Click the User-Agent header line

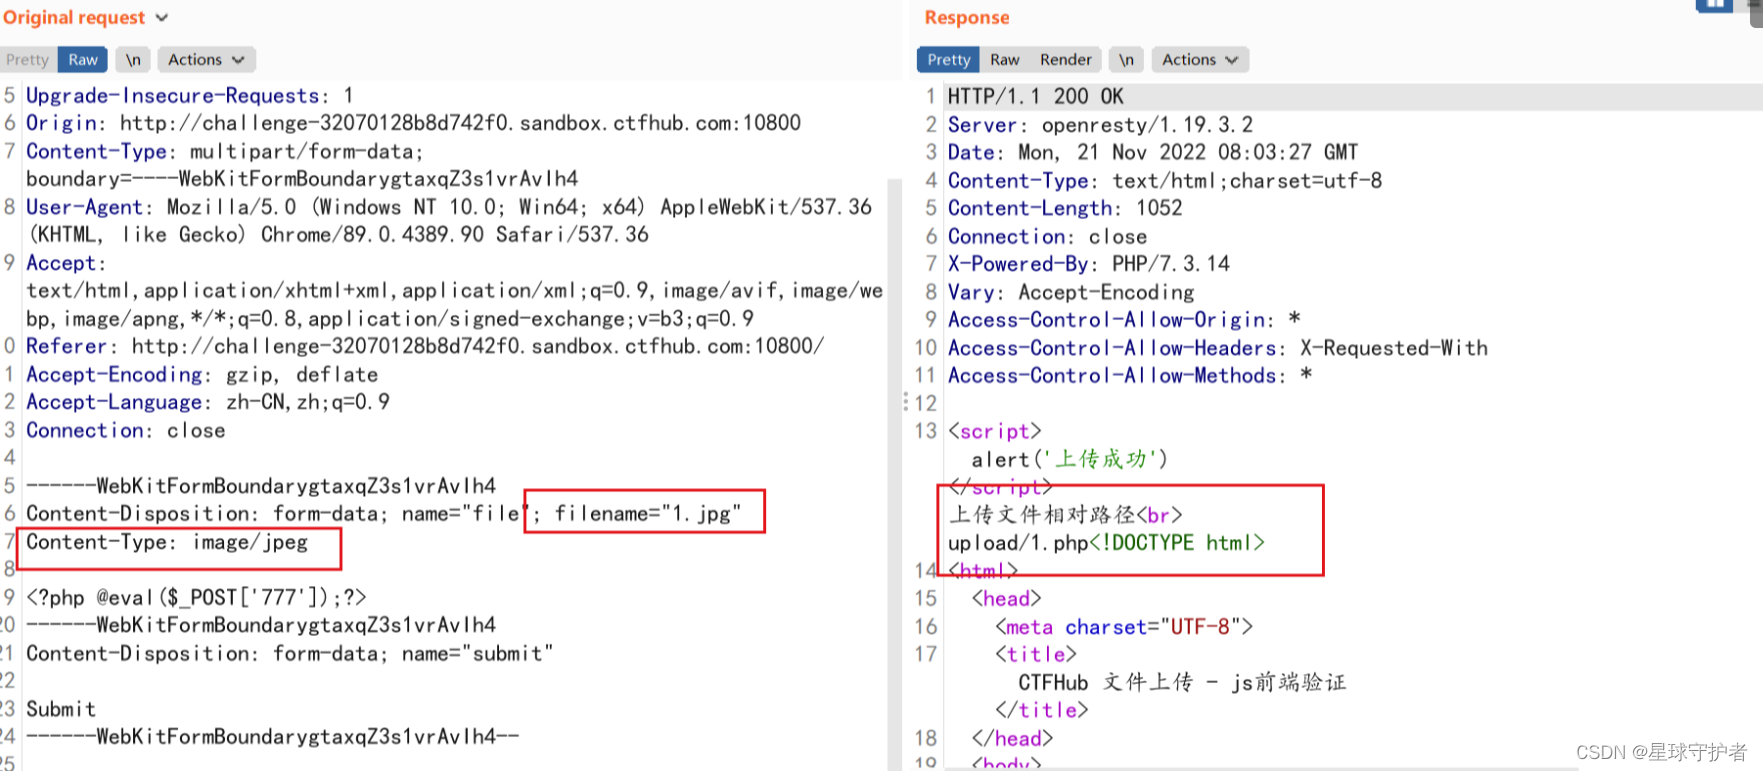click(x=449, y=220)
